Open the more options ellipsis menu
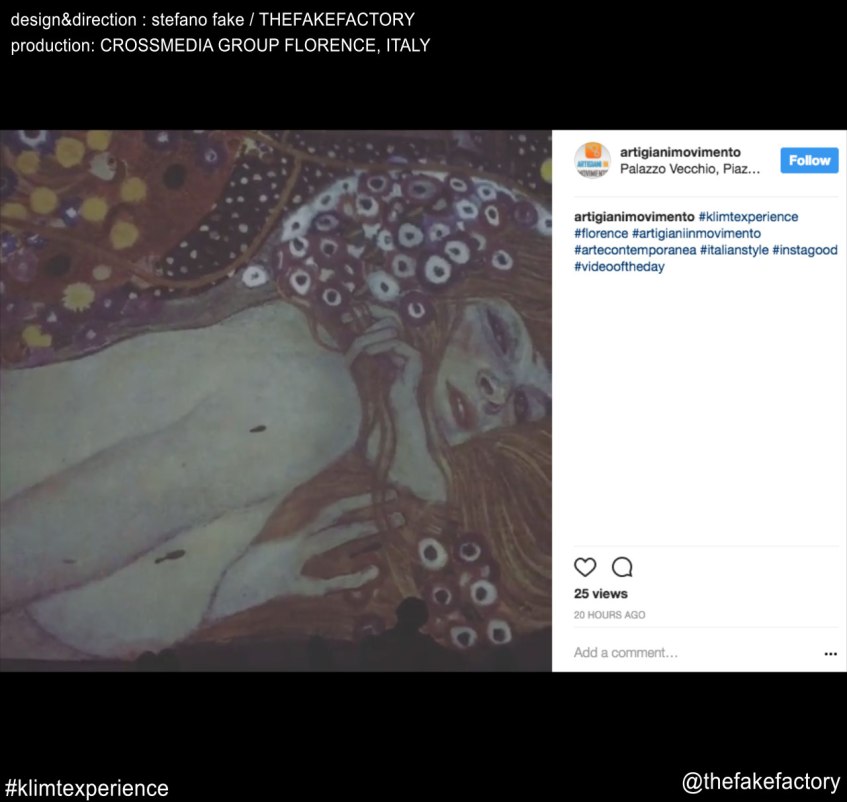Image resolution: width=847 pixels, height=802 pixels. point(830,654)
